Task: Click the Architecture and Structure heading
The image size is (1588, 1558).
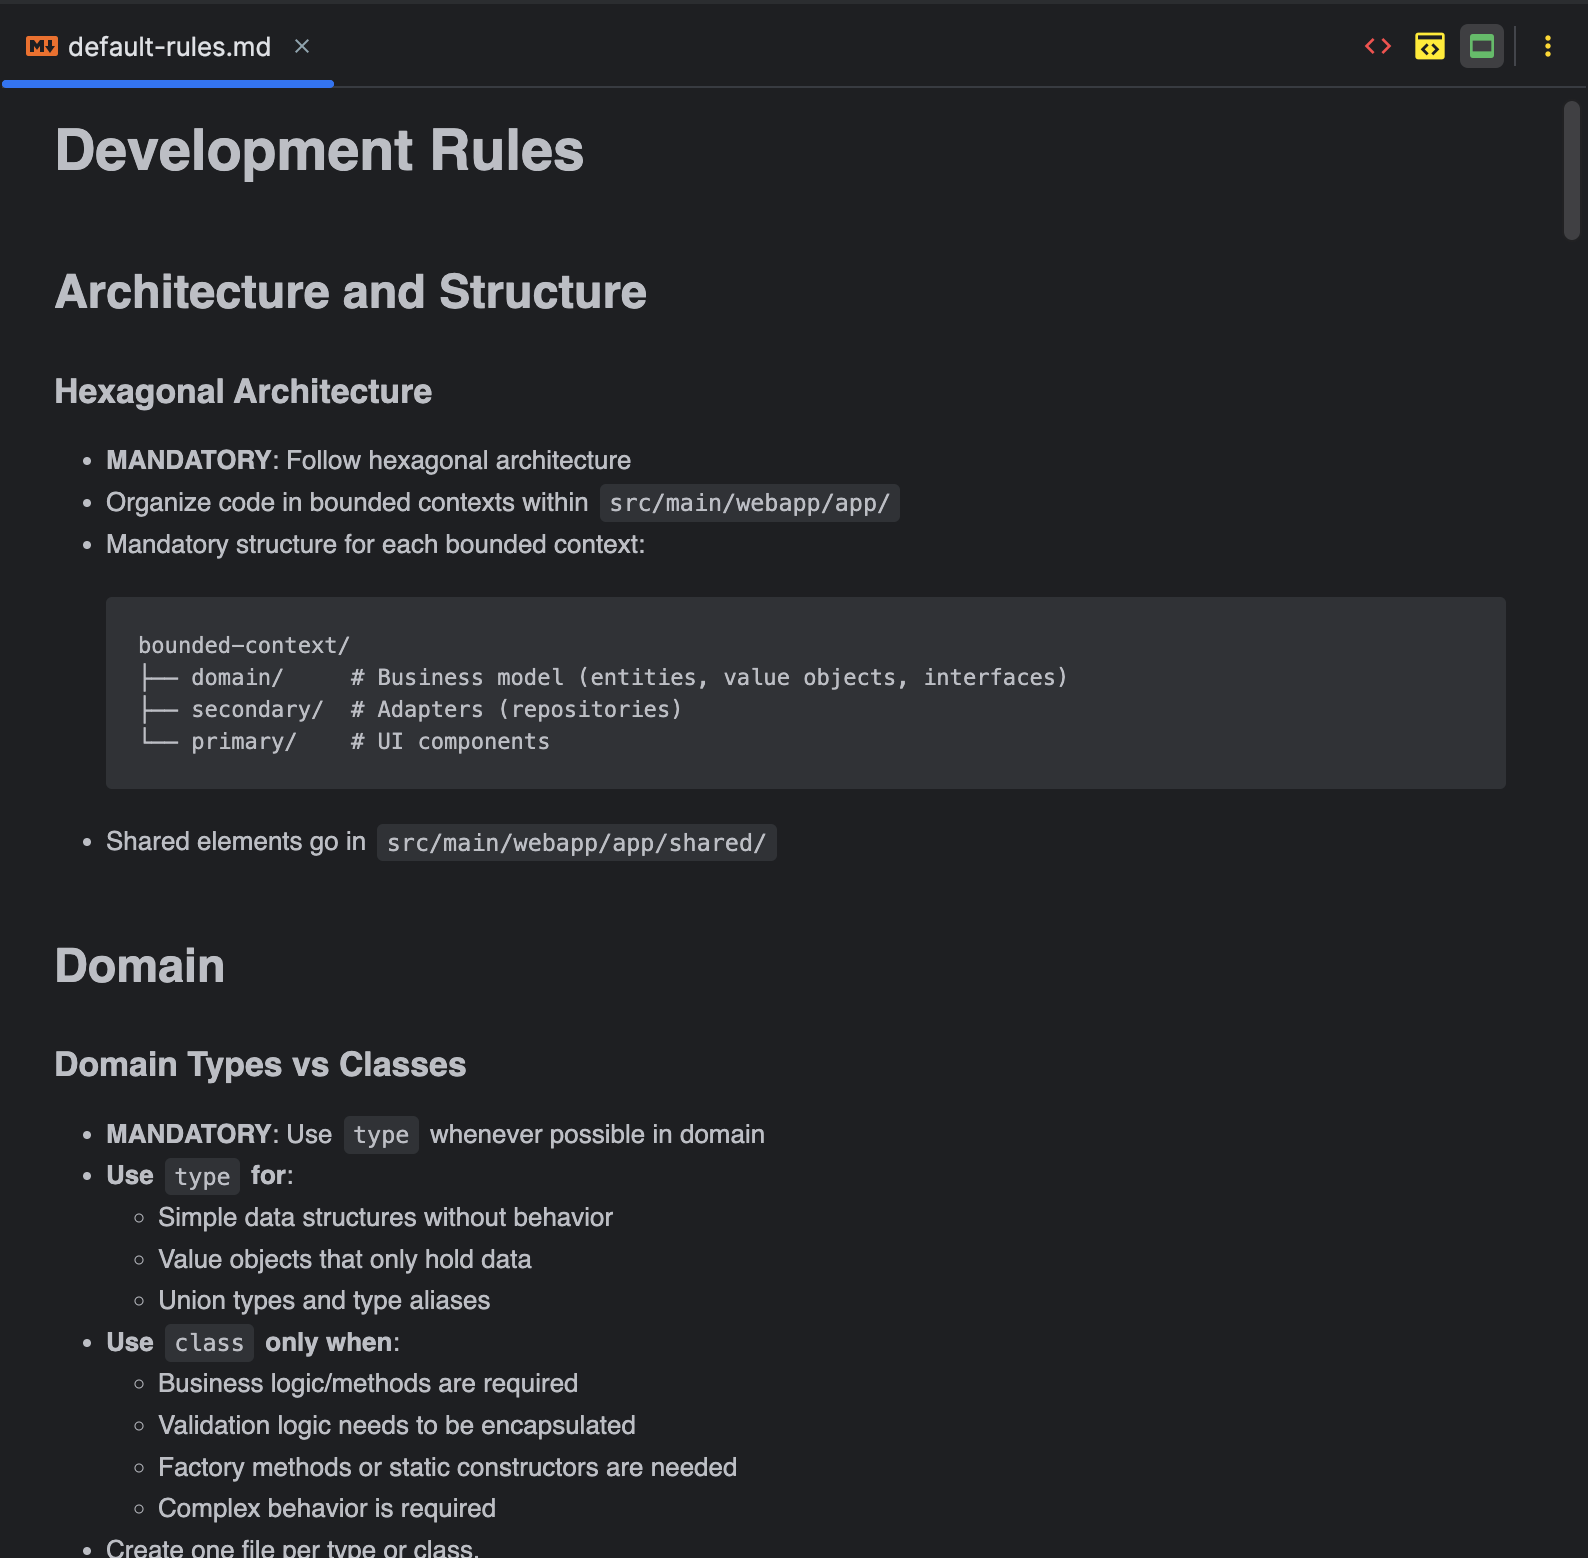Action: coord(350,292)
